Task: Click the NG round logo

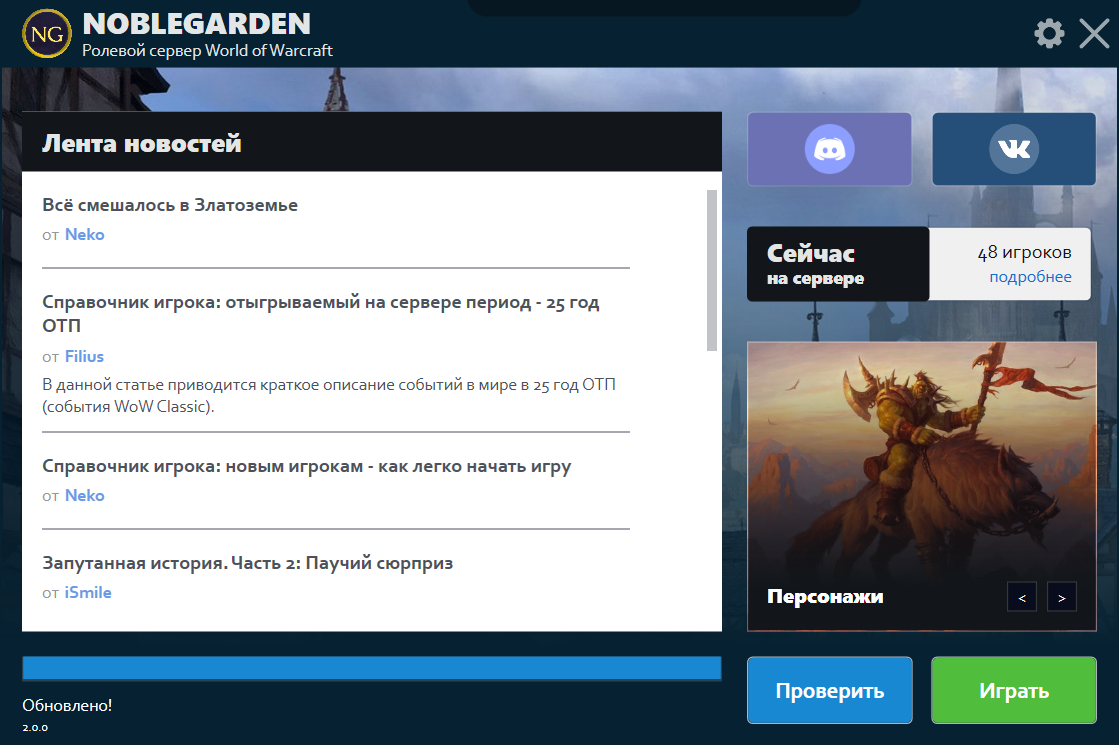Action: tap(47, 33)
